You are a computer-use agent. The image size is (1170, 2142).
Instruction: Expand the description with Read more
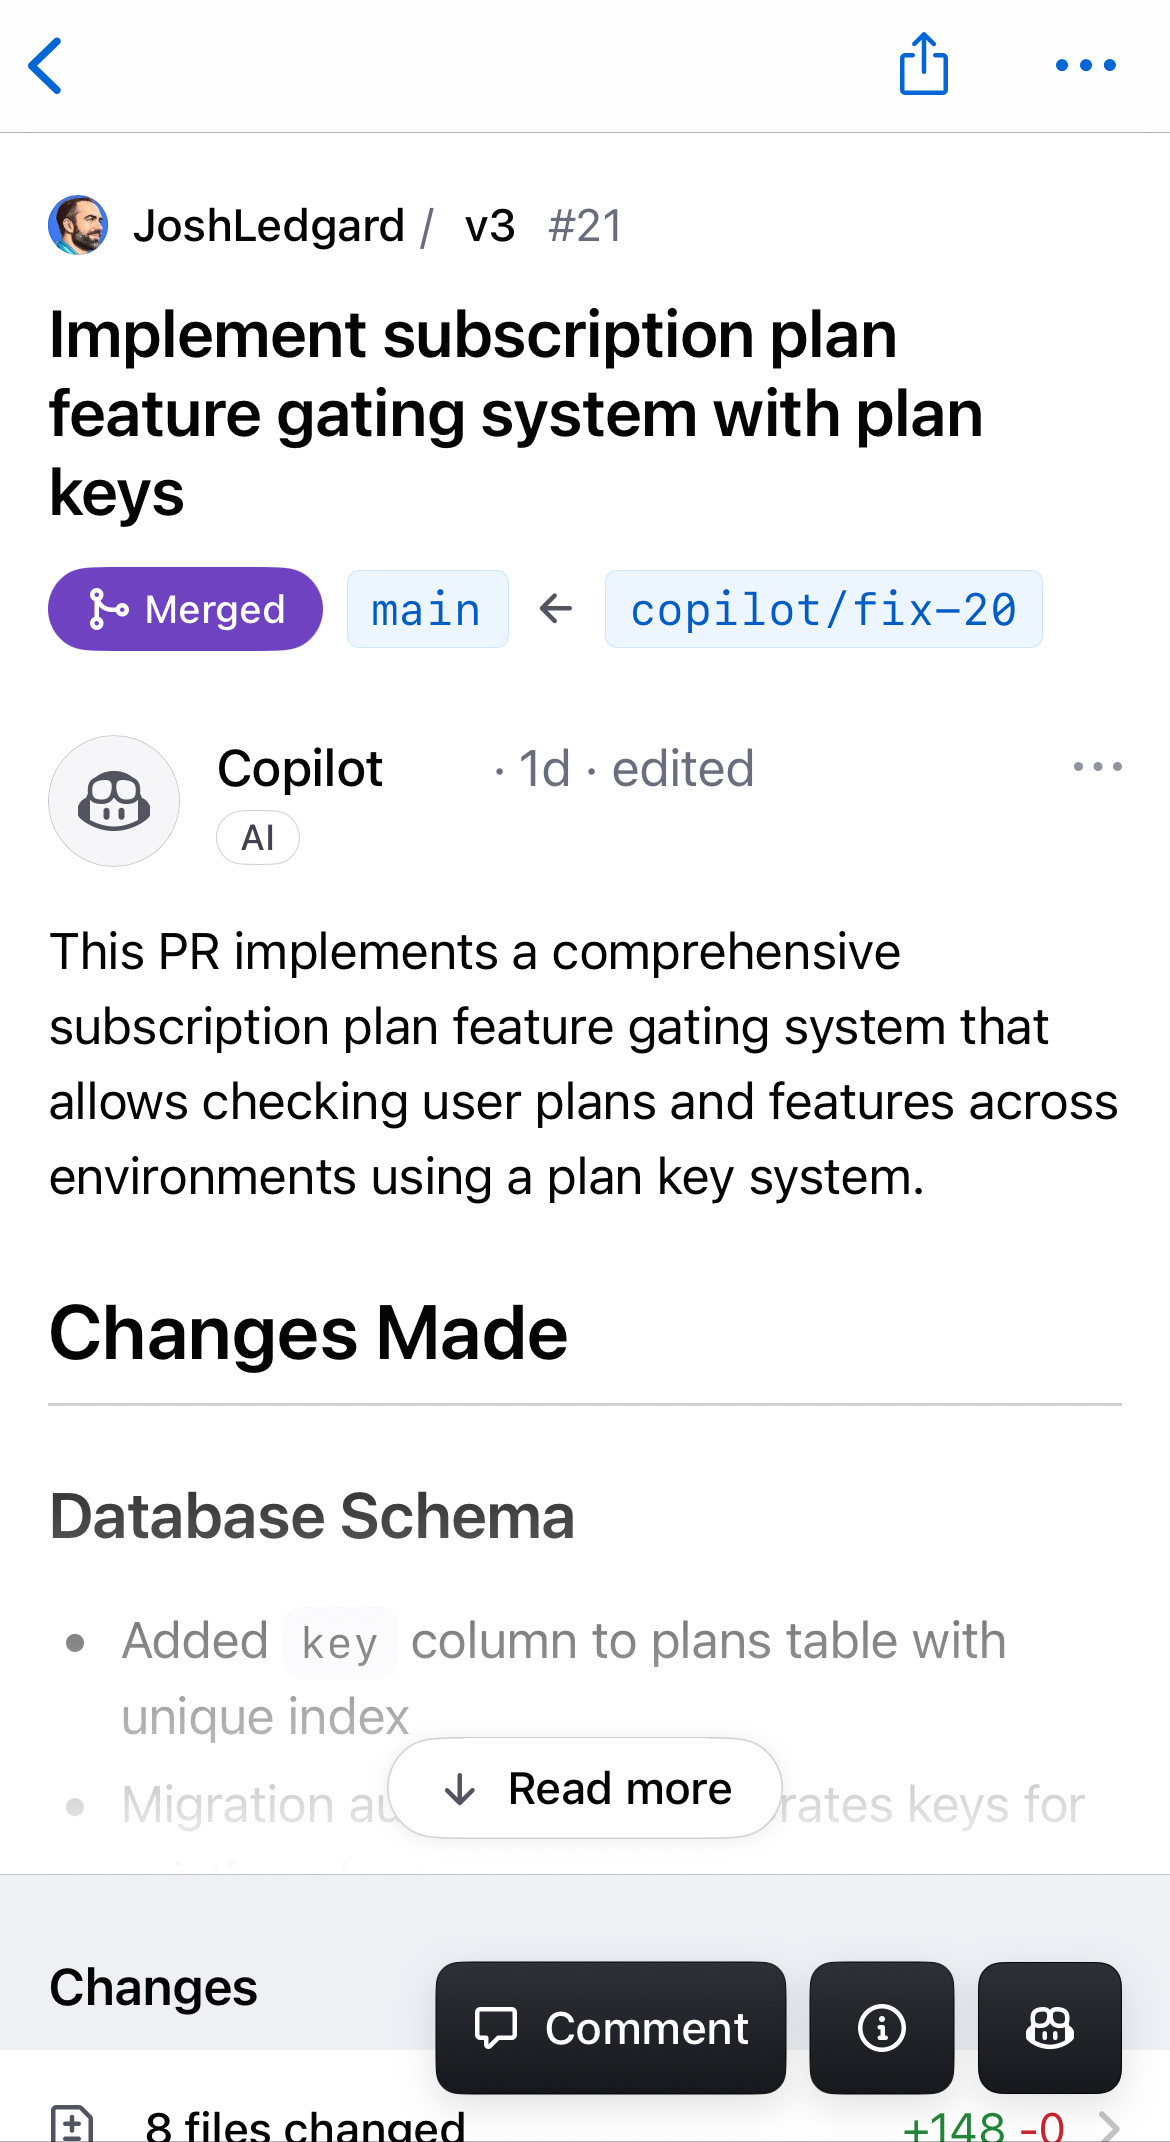point(584,1788)
